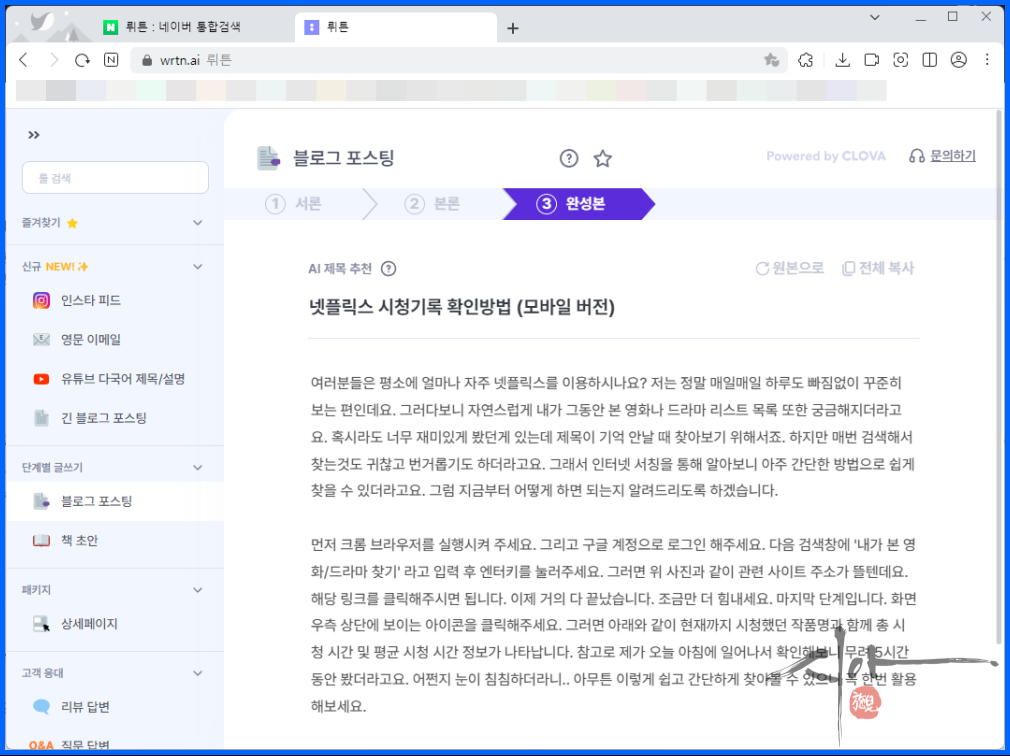The image size is (1010, 756).
Task: Collapse the 패키지 section chevron
Action: [x=198, y=590]
